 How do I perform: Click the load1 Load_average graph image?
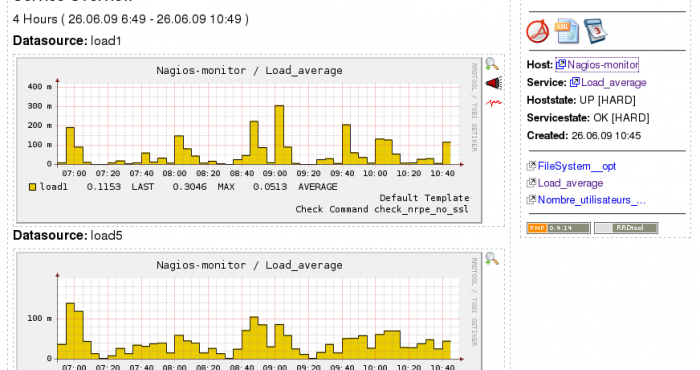(249, 140)
